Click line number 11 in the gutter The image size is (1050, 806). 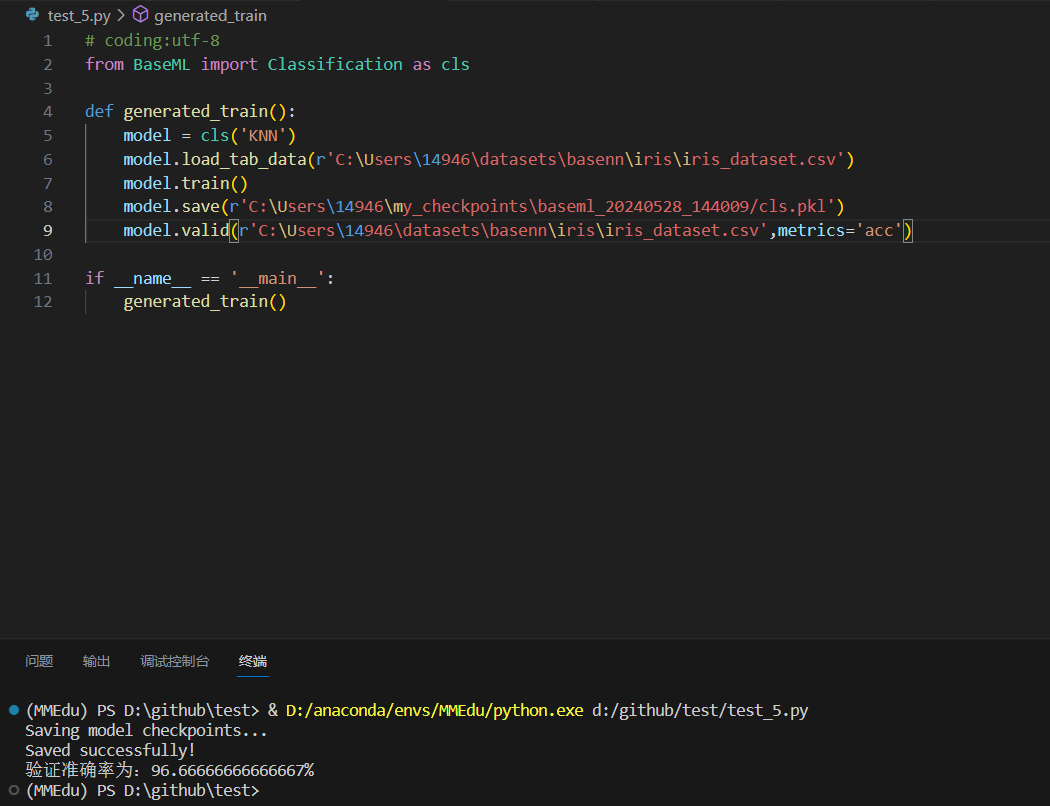coord(43,278)
